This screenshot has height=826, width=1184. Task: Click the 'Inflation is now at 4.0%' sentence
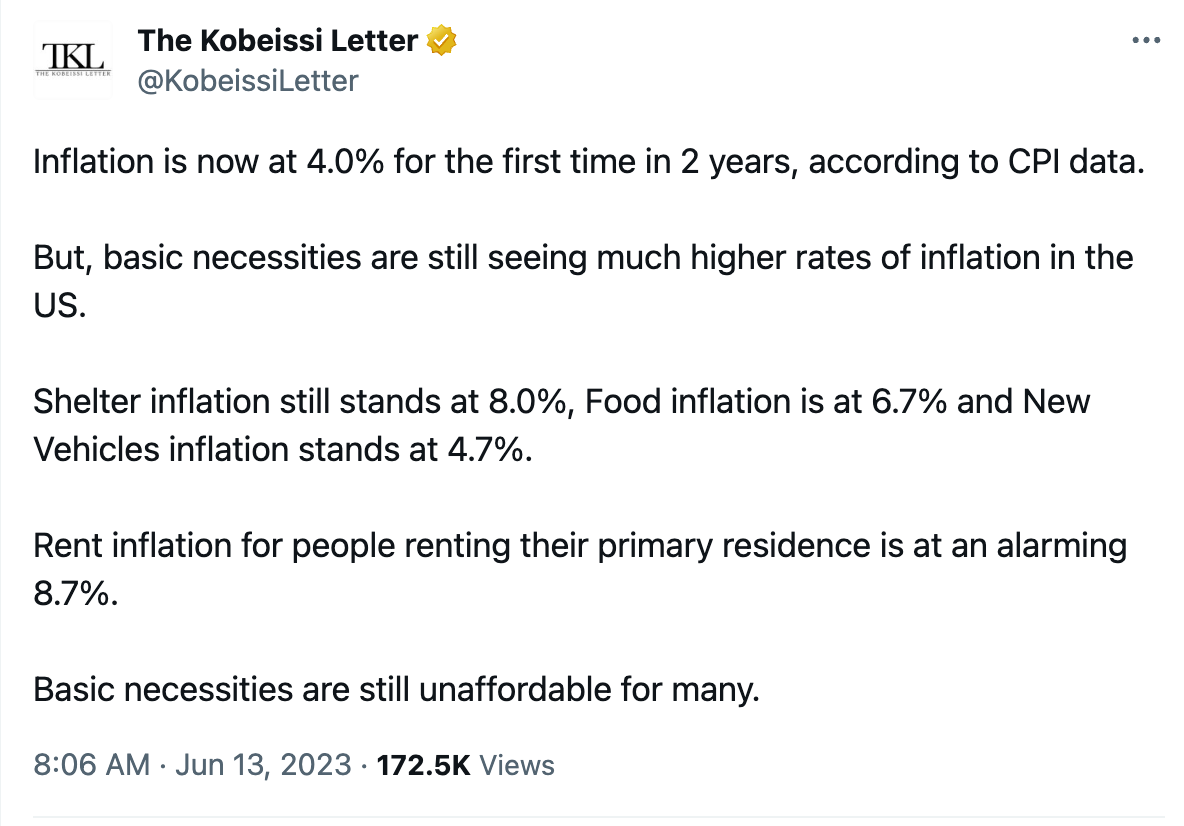tap(589, 162)
